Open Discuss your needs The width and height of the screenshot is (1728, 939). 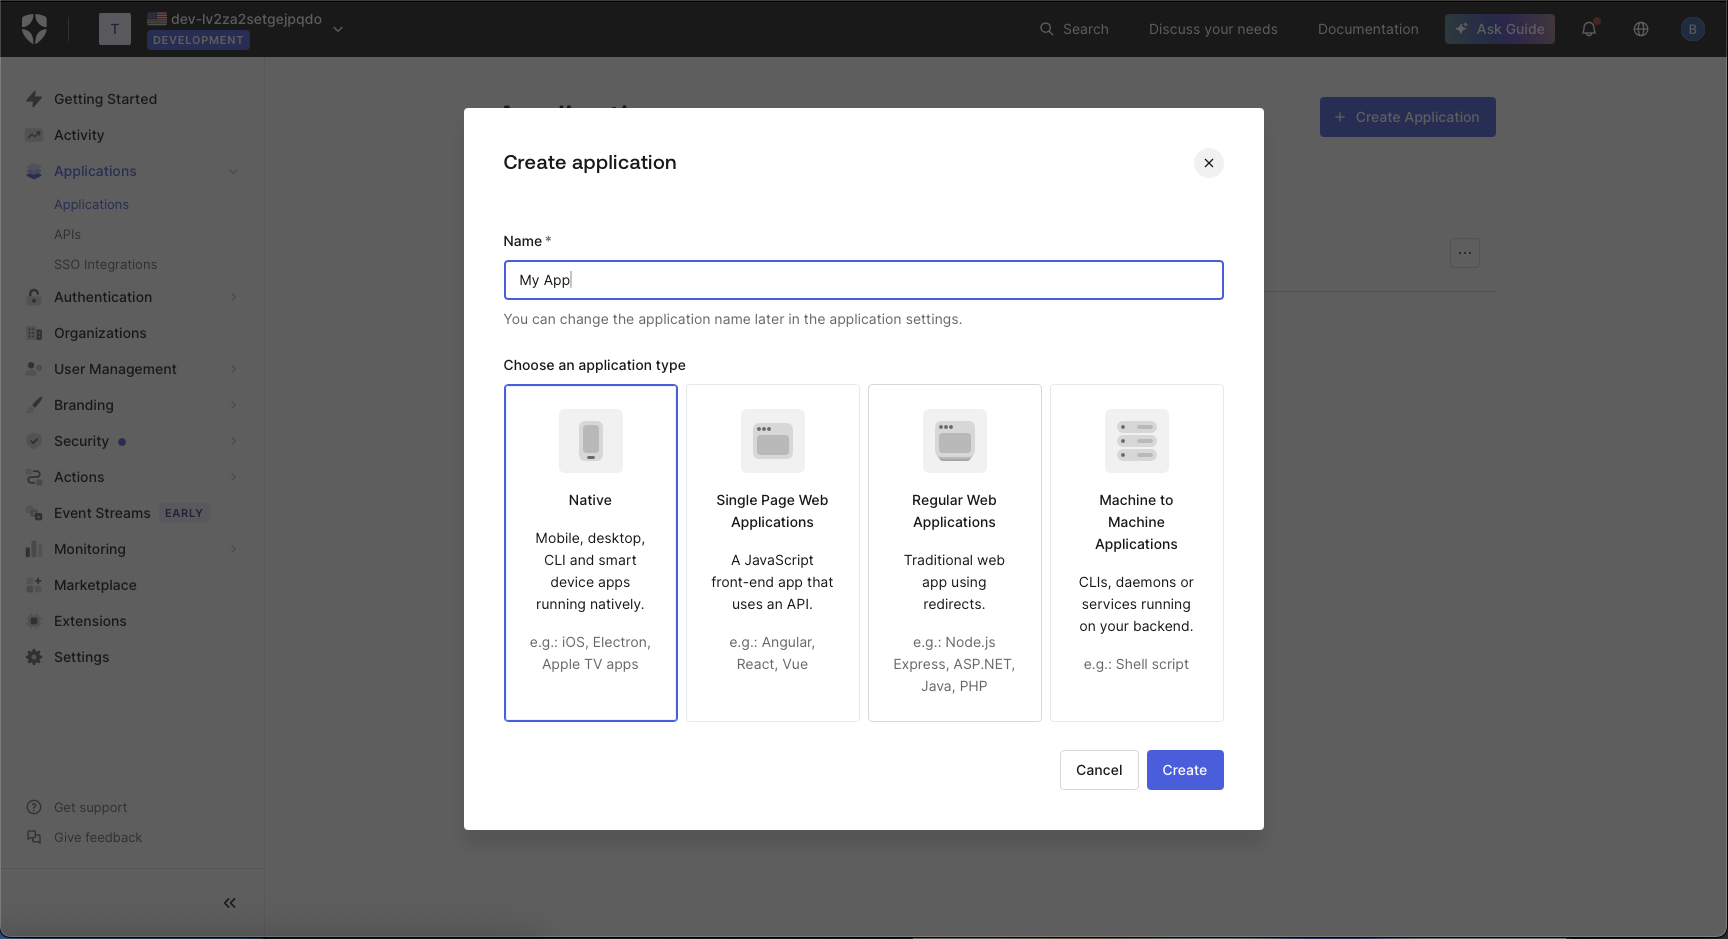[x=1213, y=29]
